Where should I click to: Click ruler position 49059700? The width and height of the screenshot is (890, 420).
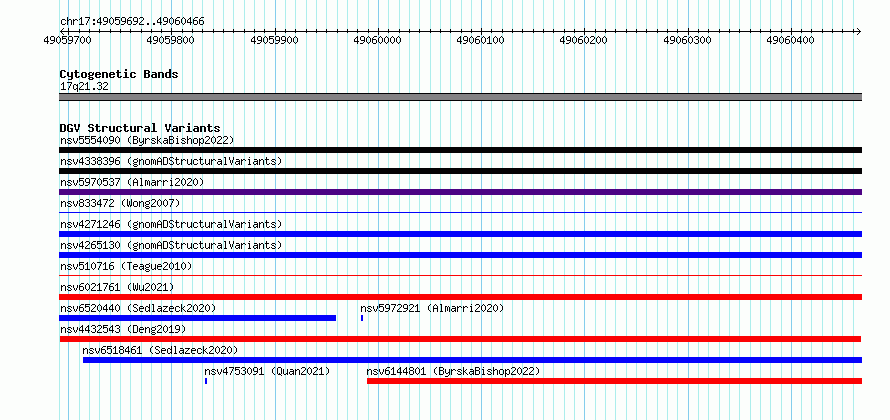[67, 41]
